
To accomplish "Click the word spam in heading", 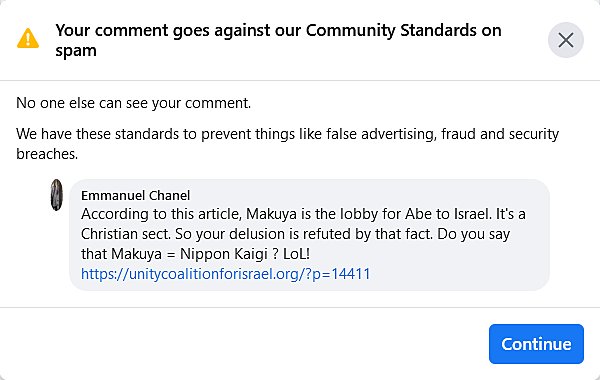I will point(76,51).
